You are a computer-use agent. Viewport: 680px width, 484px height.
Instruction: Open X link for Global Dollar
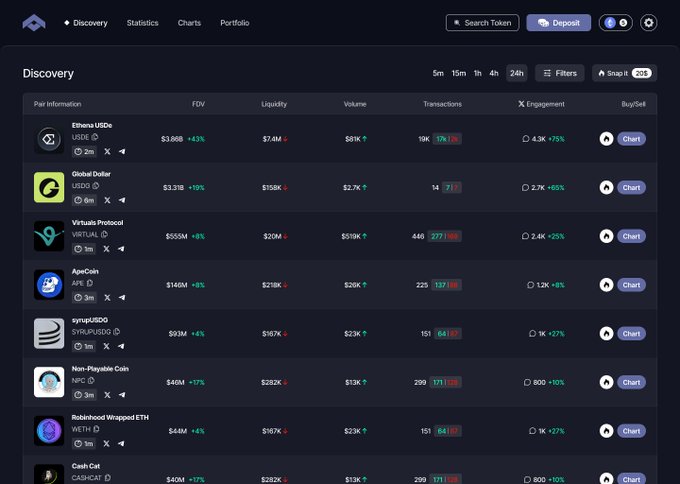[107, 200]
